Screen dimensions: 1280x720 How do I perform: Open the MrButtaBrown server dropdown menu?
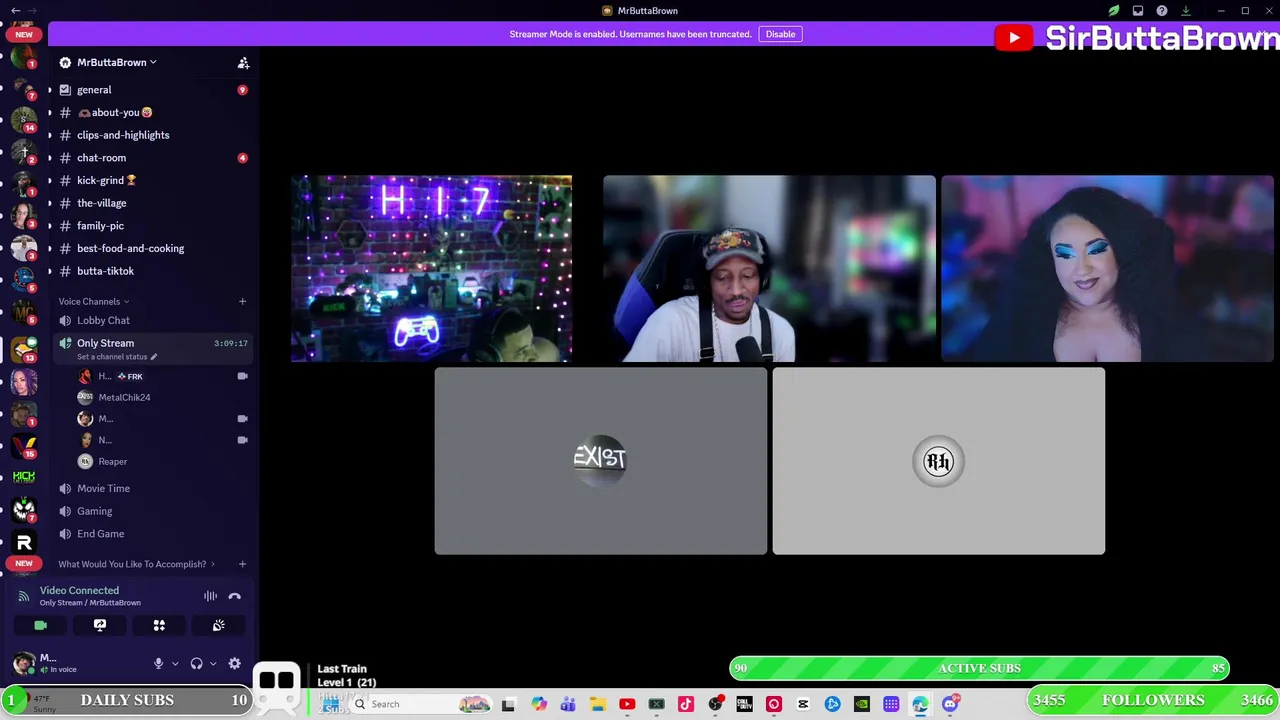pyautogui.click(x=116, y=62)
